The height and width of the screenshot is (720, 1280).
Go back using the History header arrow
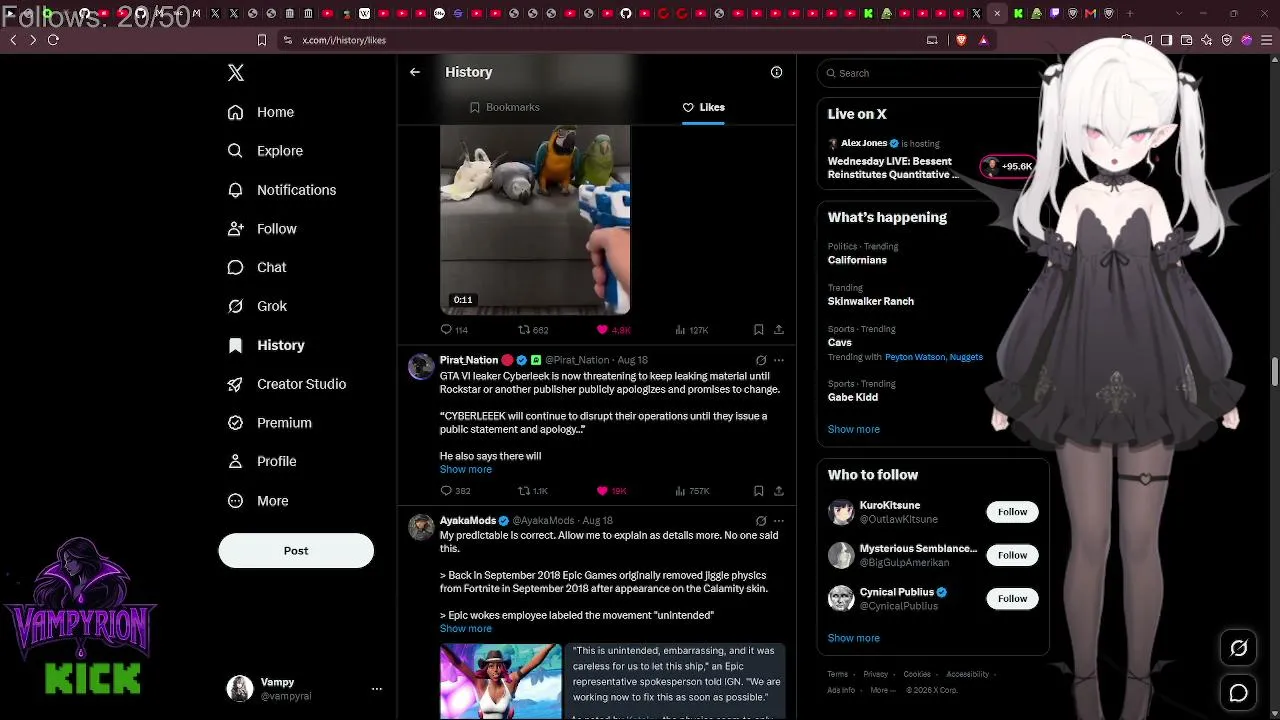click(415, 72)
